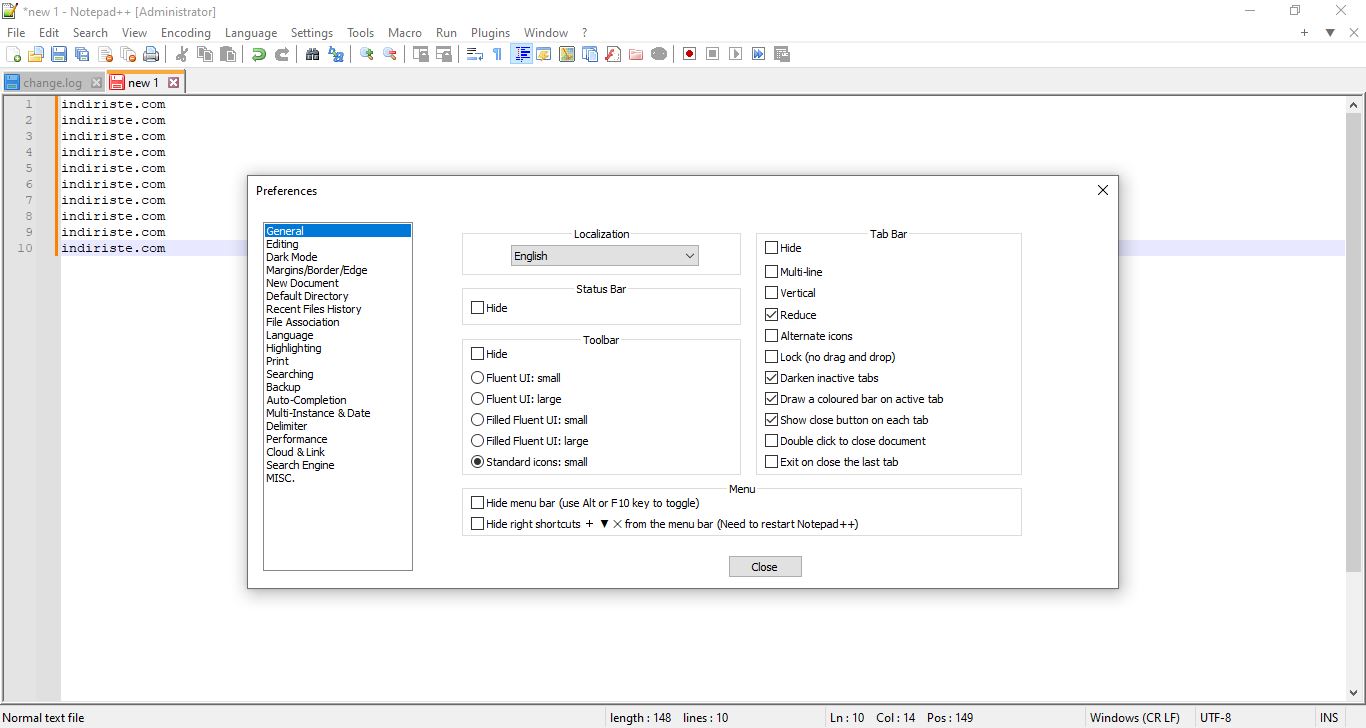
Task: Close the new 1 tab
Action: [x=173, y=83]
